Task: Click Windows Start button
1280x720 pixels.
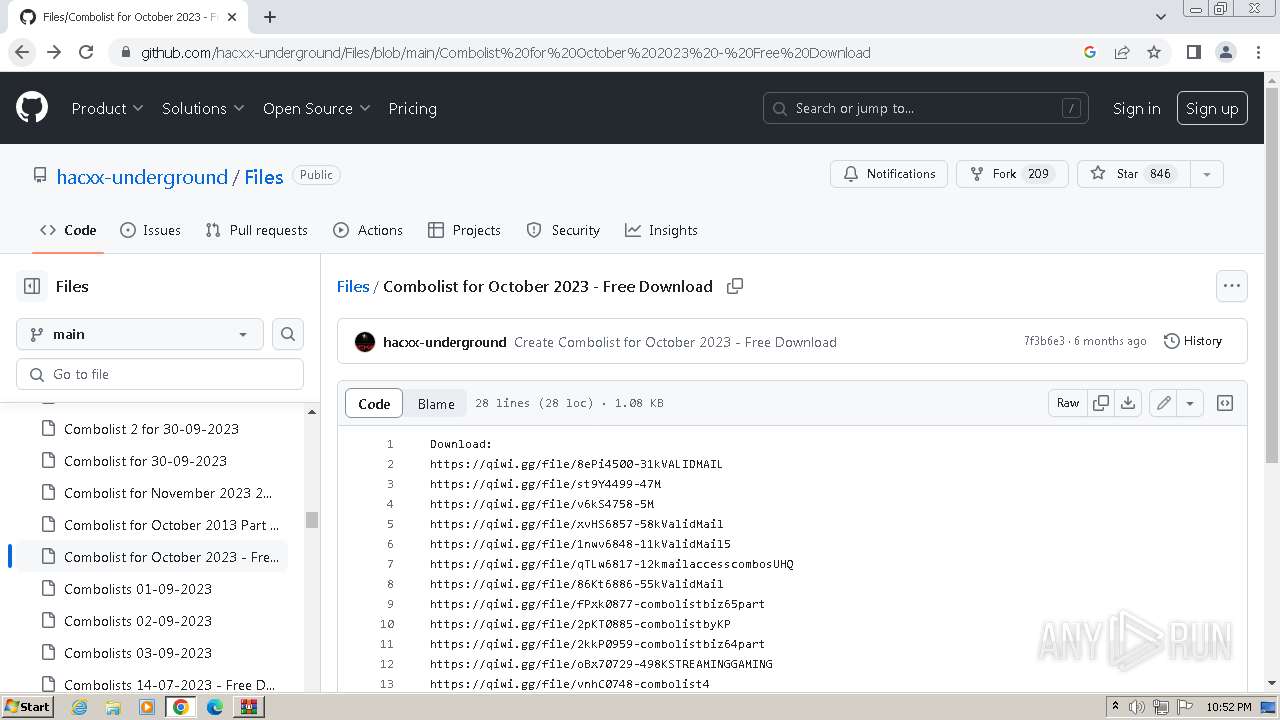Action: click(27, 707)
